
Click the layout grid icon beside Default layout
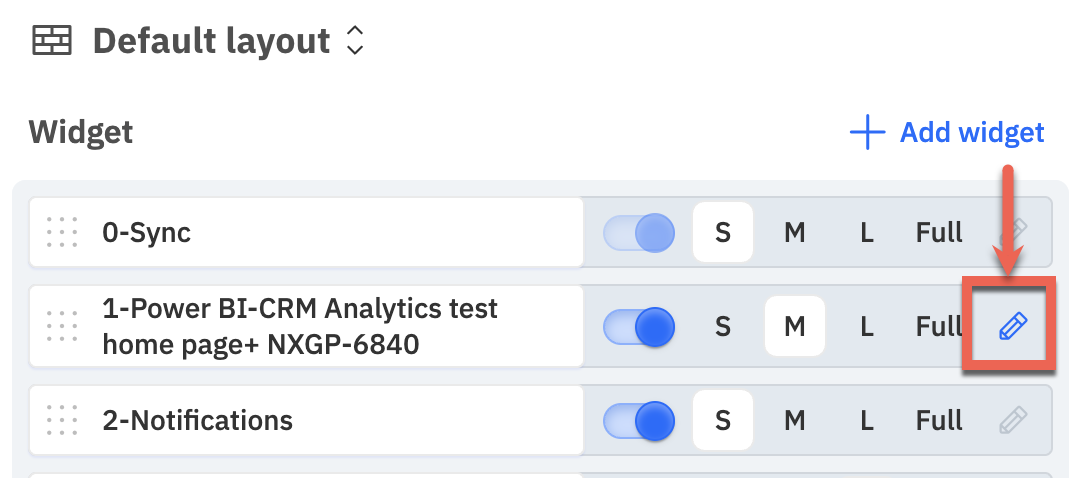(x=52, y=41)
